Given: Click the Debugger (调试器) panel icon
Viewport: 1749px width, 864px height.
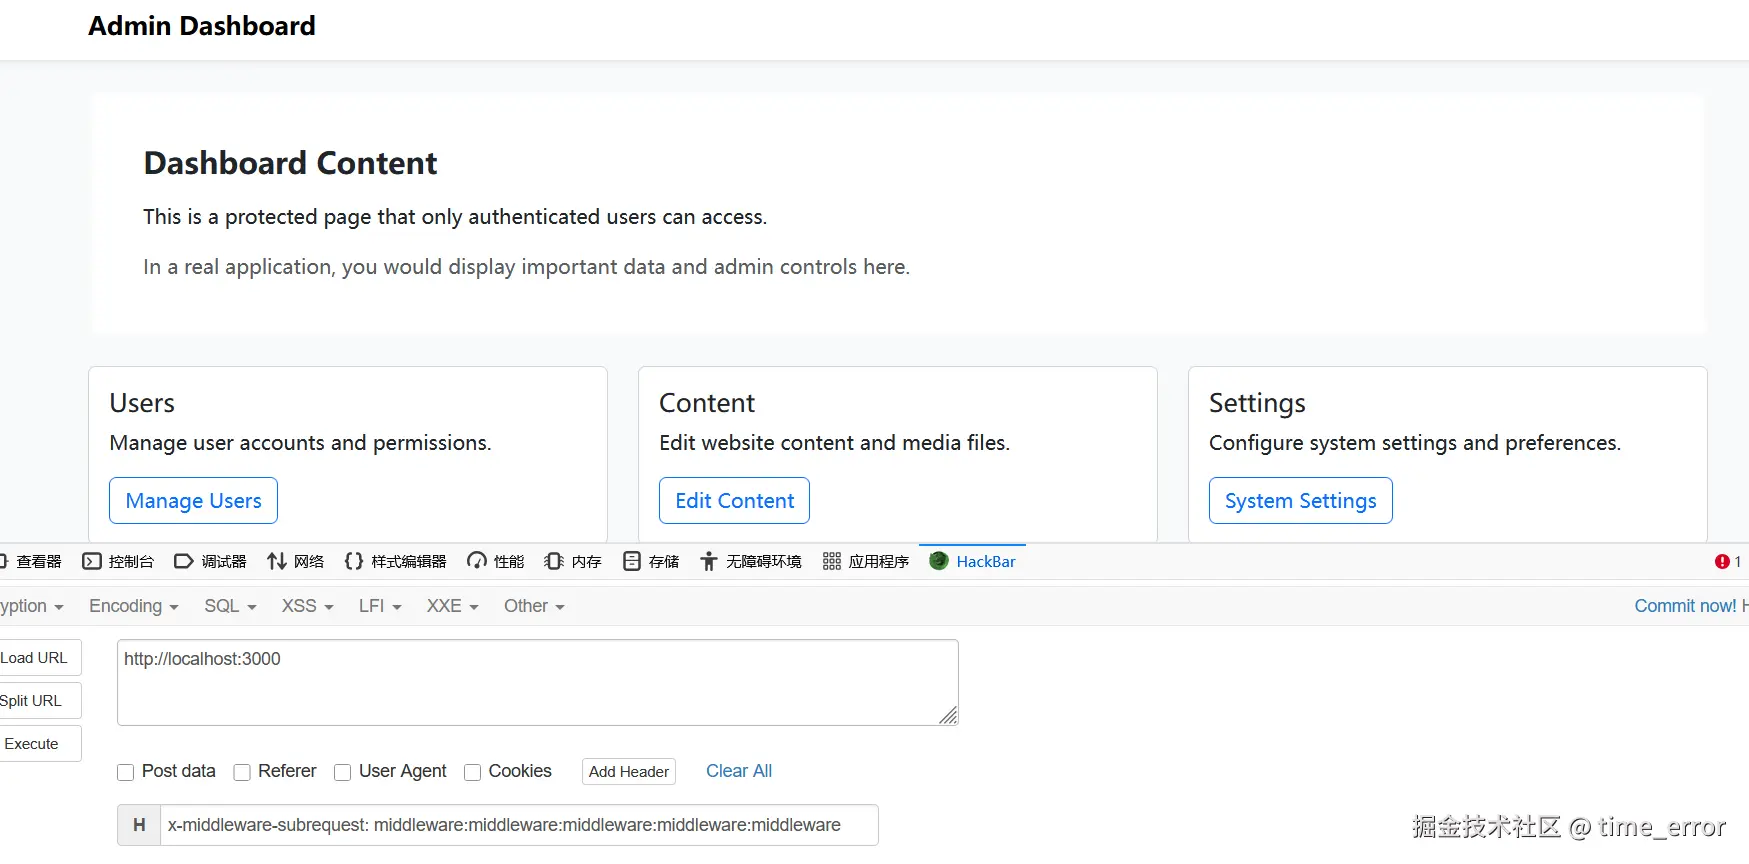Looking at the screenshot, I should click(183, 562).
